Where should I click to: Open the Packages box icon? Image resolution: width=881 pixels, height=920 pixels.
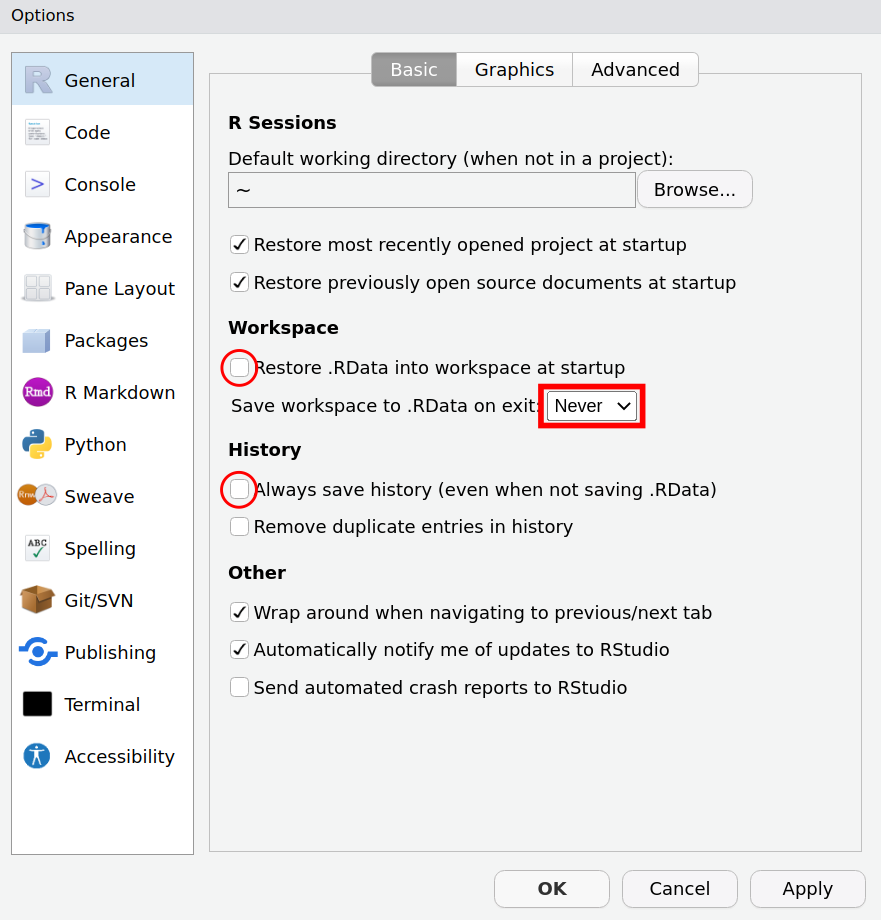pyautogui.click(x=37, y=341)
